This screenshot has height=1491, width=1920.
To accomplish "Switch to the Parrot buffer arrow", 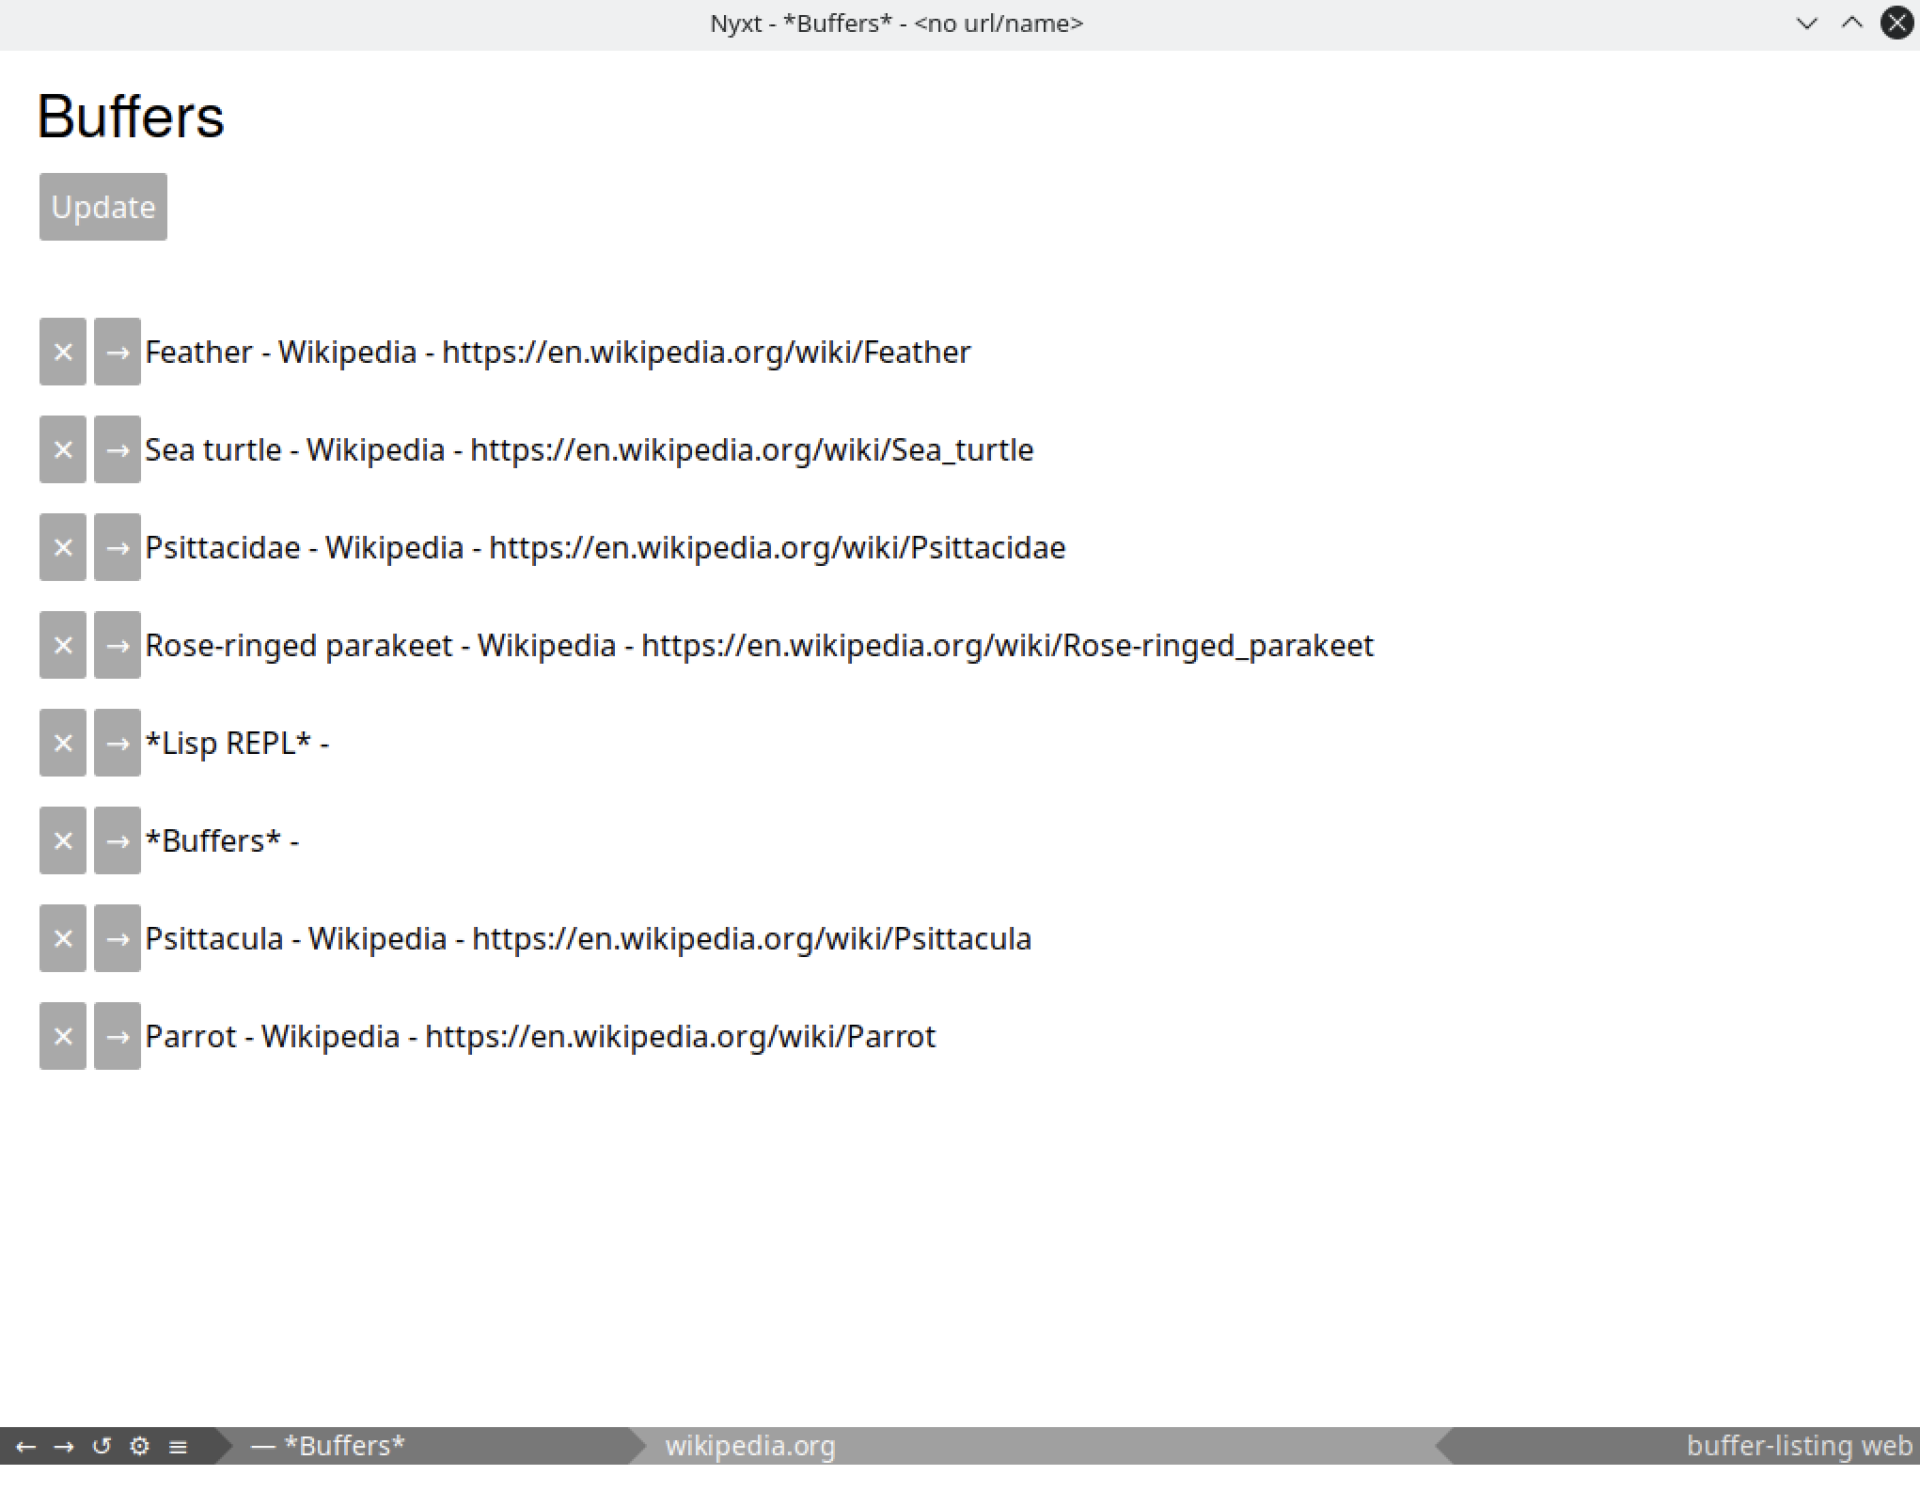I will point(117,1036).
